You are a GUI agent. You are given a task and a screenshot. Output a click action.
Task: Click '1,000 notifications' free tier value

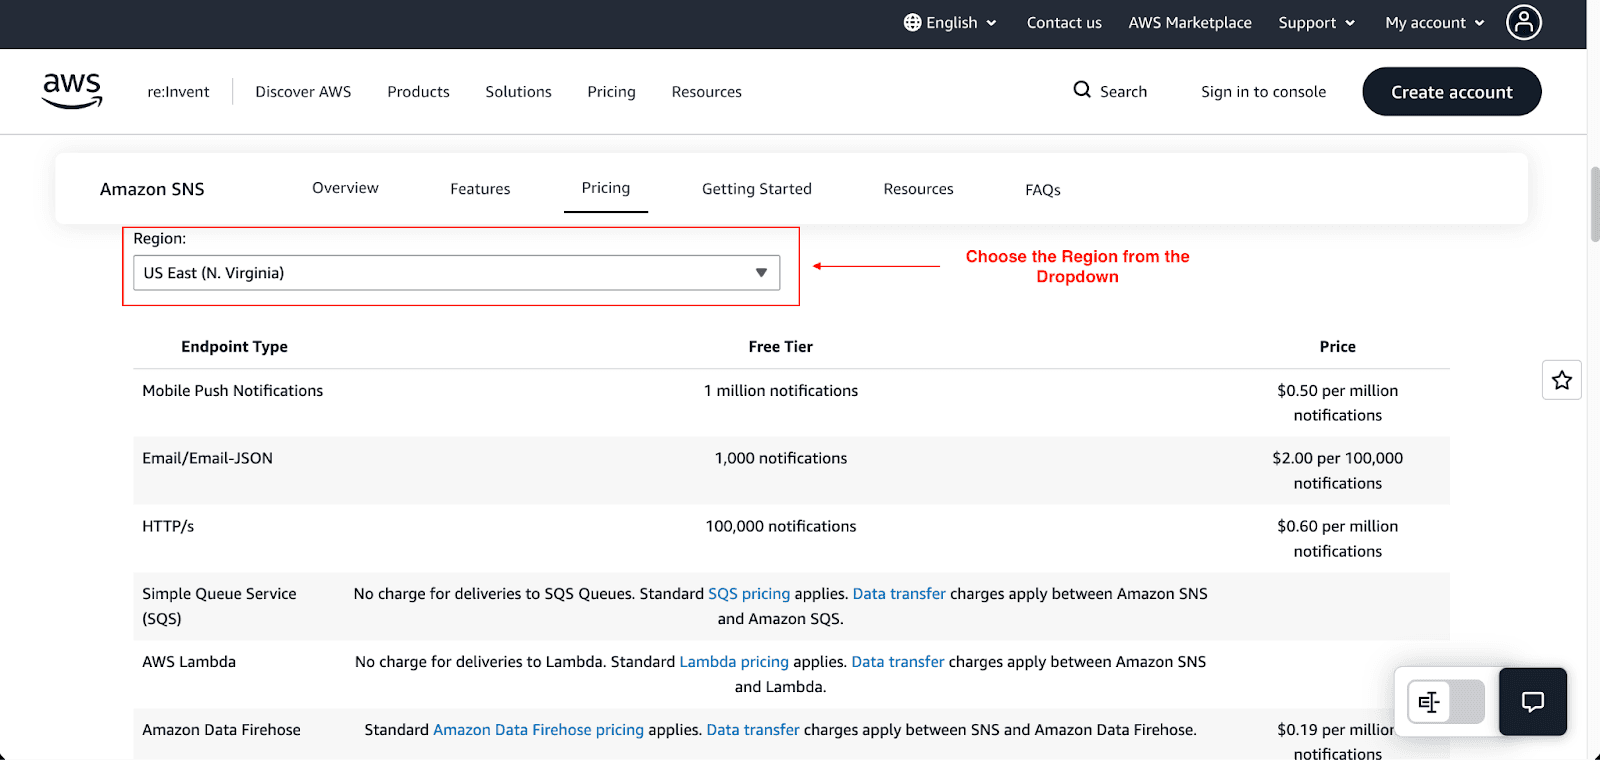click(x=781, y=458)
